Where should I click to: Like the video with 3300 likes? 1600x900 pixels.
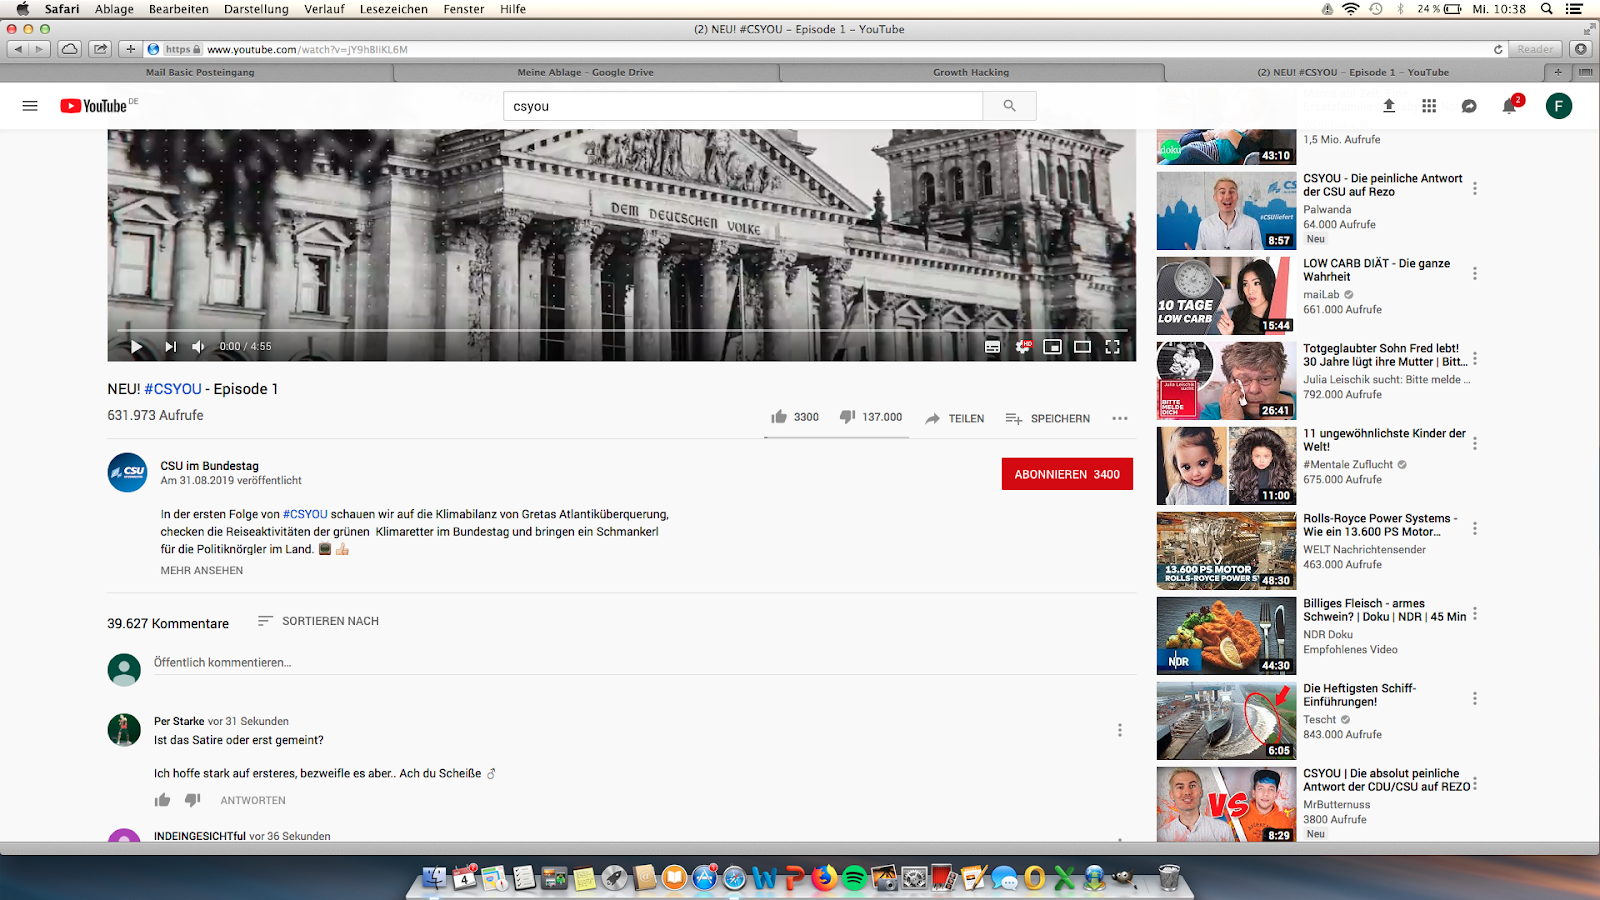[795, 417]
